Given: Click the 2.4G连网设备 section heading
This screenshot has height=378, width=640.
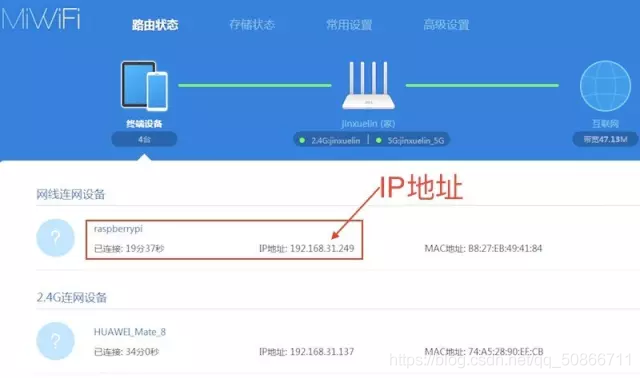Looking at the screenshot, I should click(x=71, y=298).
